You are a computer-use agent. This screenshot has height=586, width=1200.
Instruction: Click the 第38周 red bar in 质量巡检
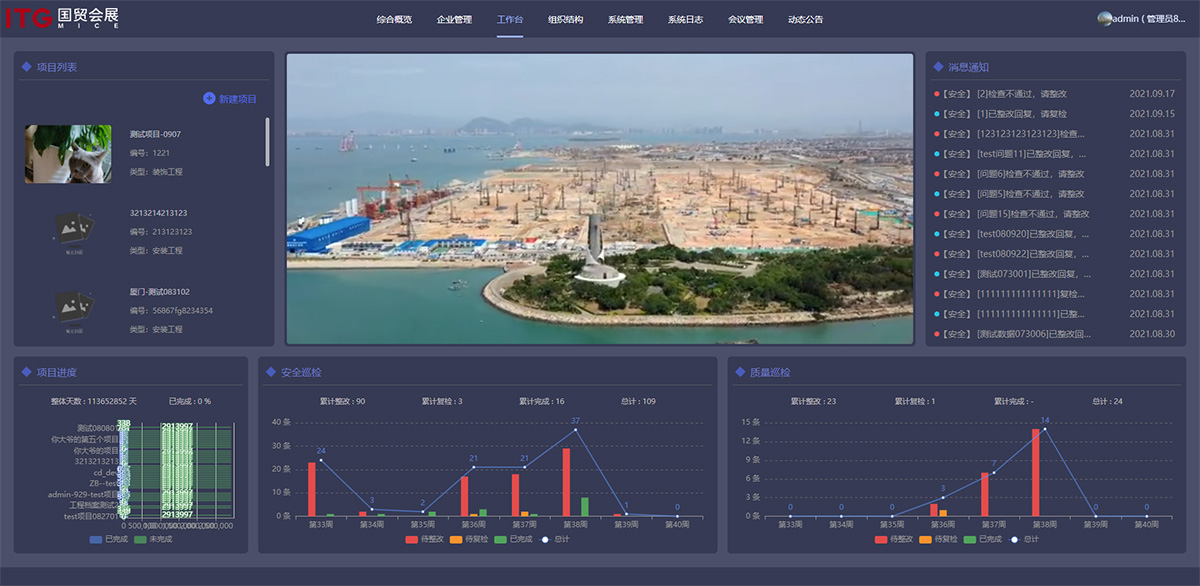(x=1036, y=473)
